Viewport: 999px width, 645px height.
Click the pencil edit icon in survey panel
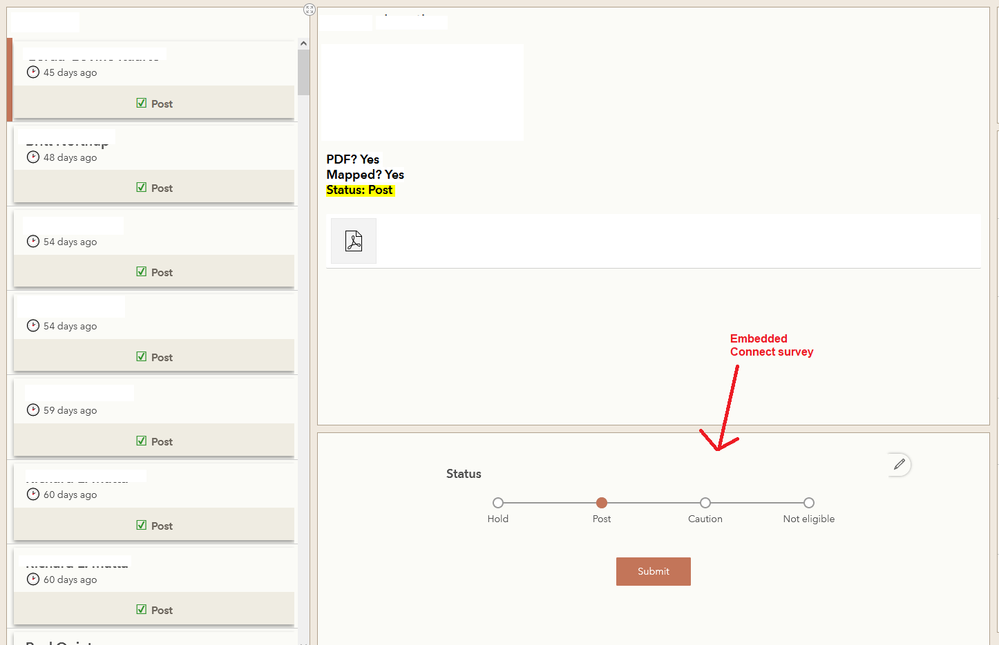coord(899,465)
